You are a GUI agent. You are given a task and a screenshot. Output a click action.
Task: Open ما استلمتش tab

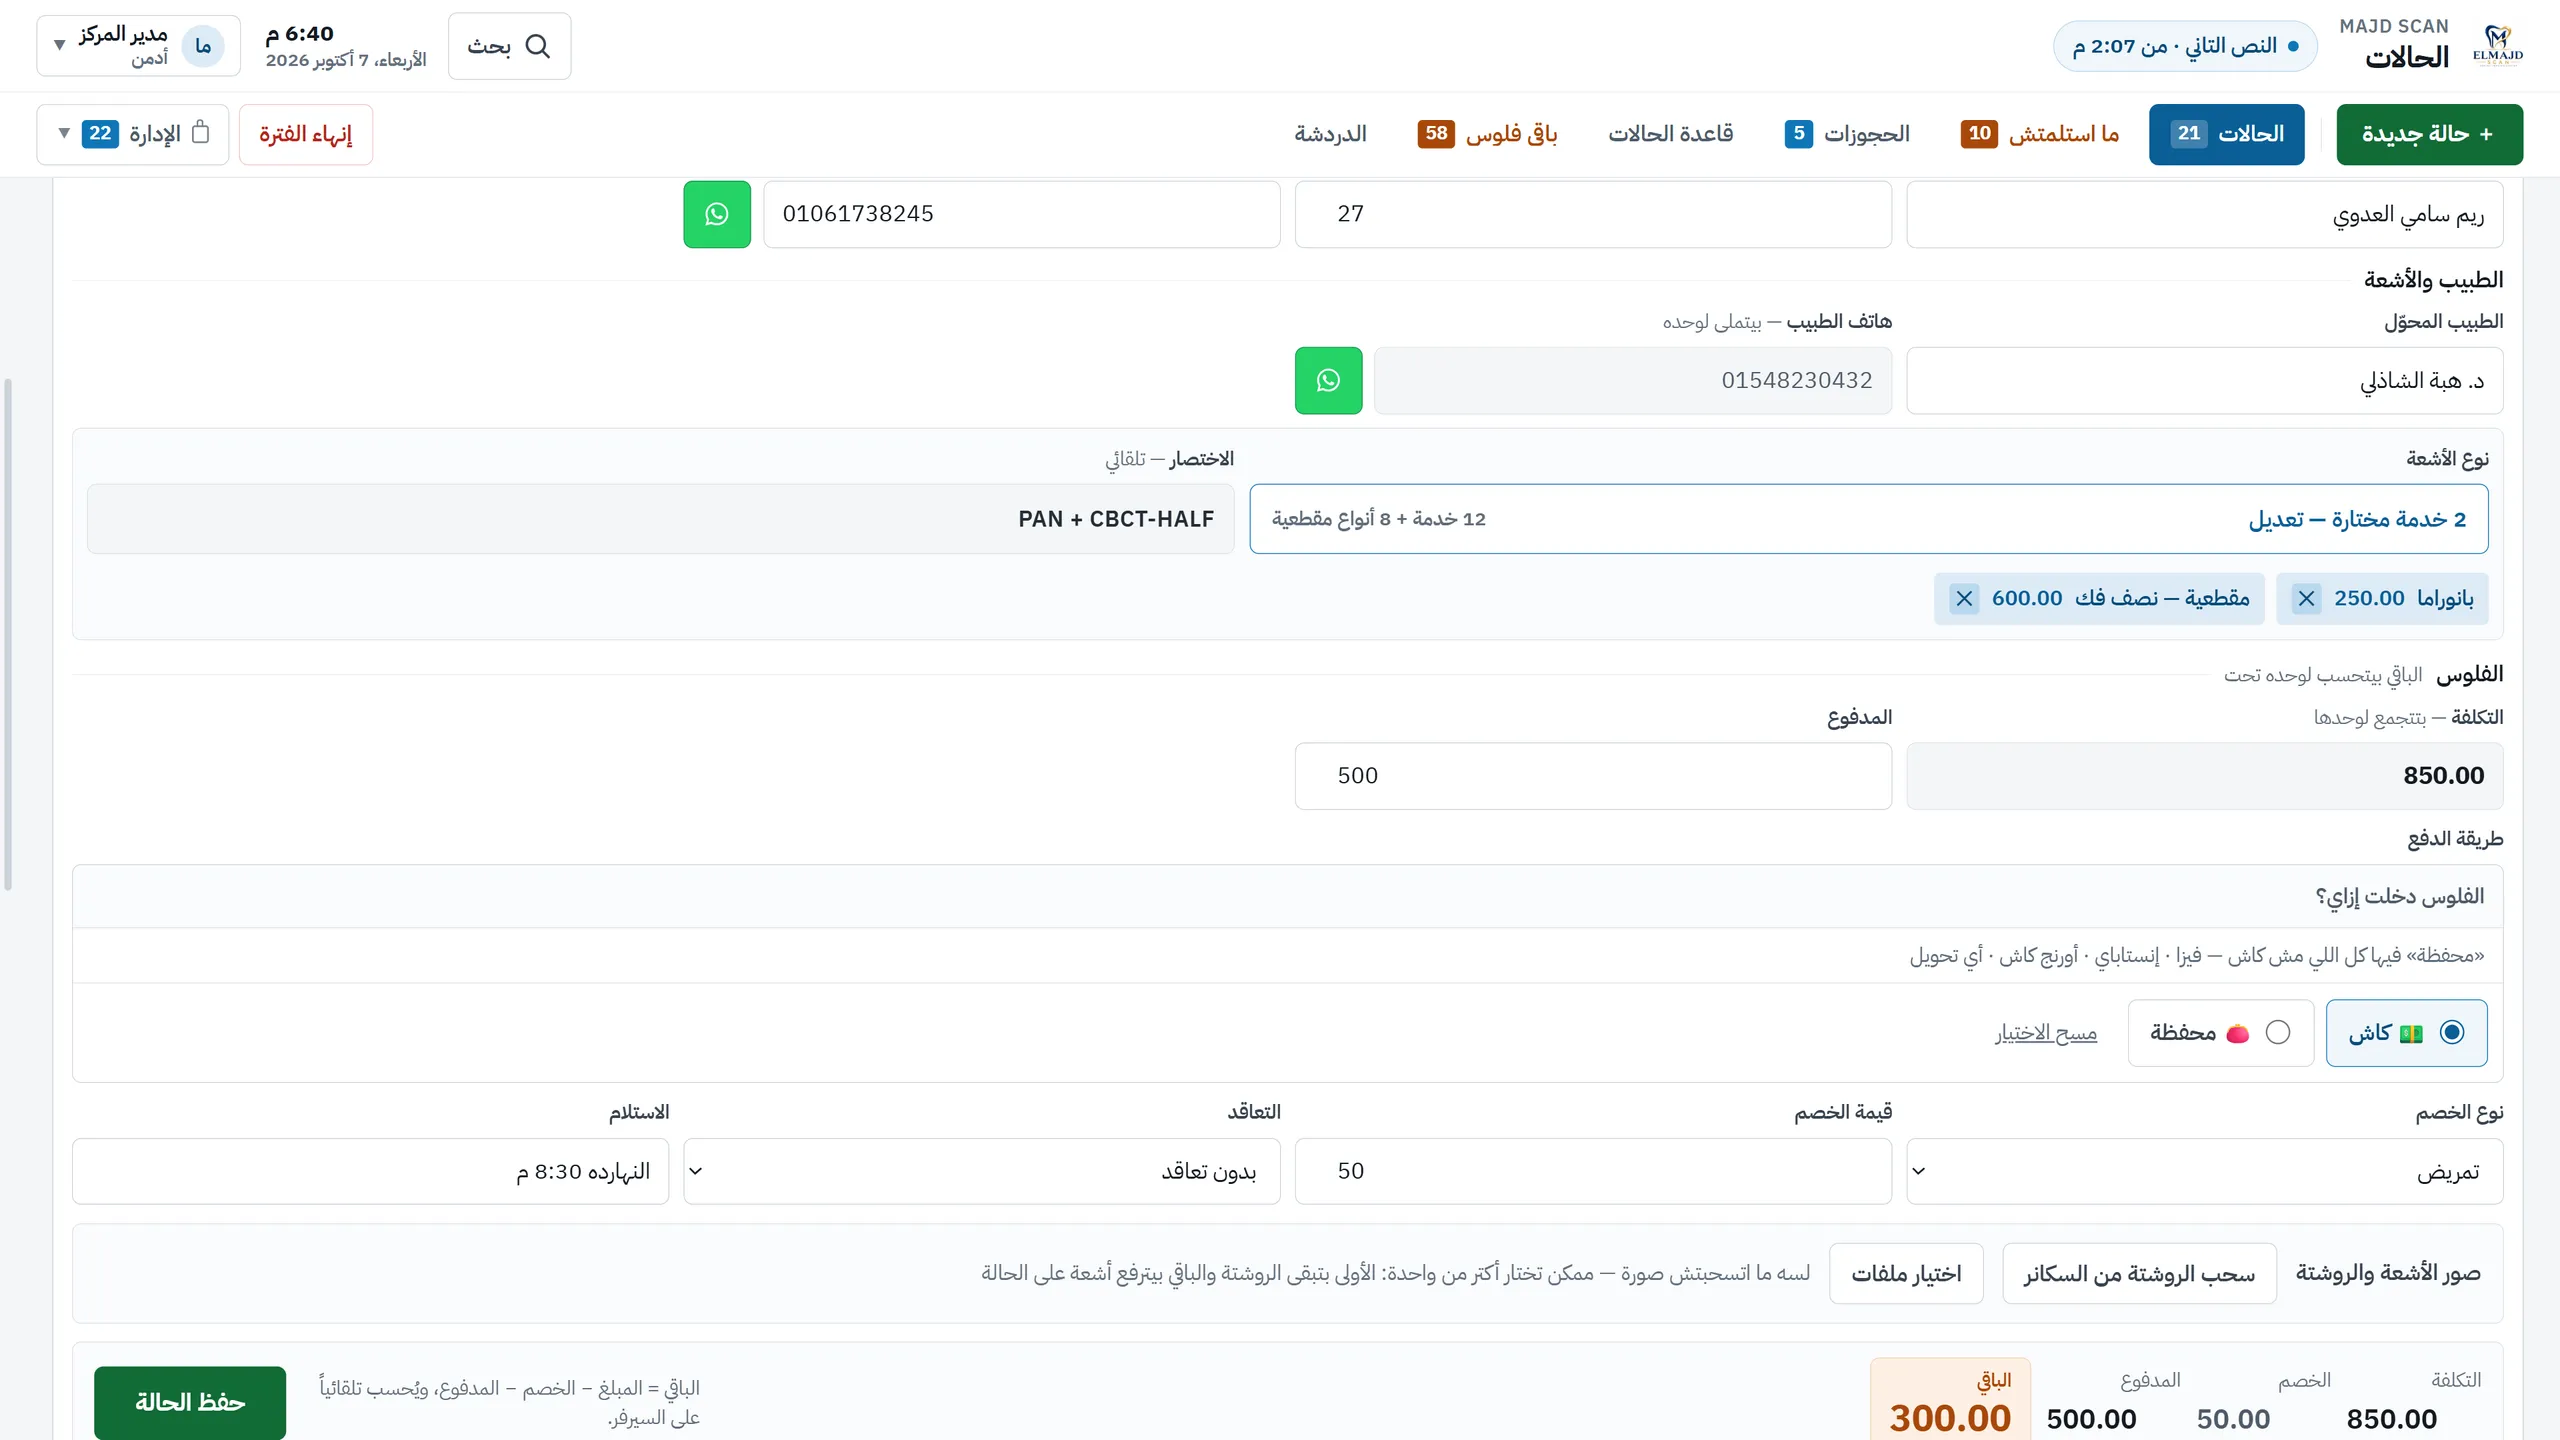tap(2040, 134)
